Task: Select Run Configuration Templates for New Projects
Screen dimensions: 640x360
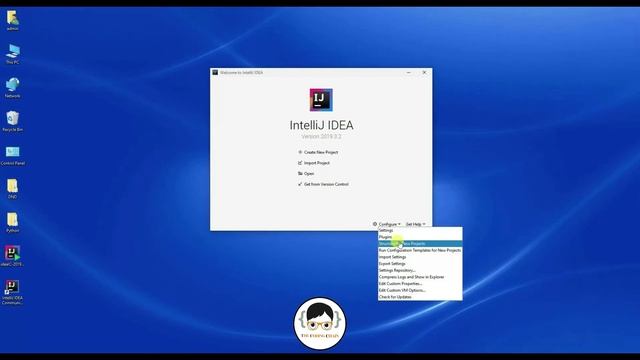Action: click(420, 250)
